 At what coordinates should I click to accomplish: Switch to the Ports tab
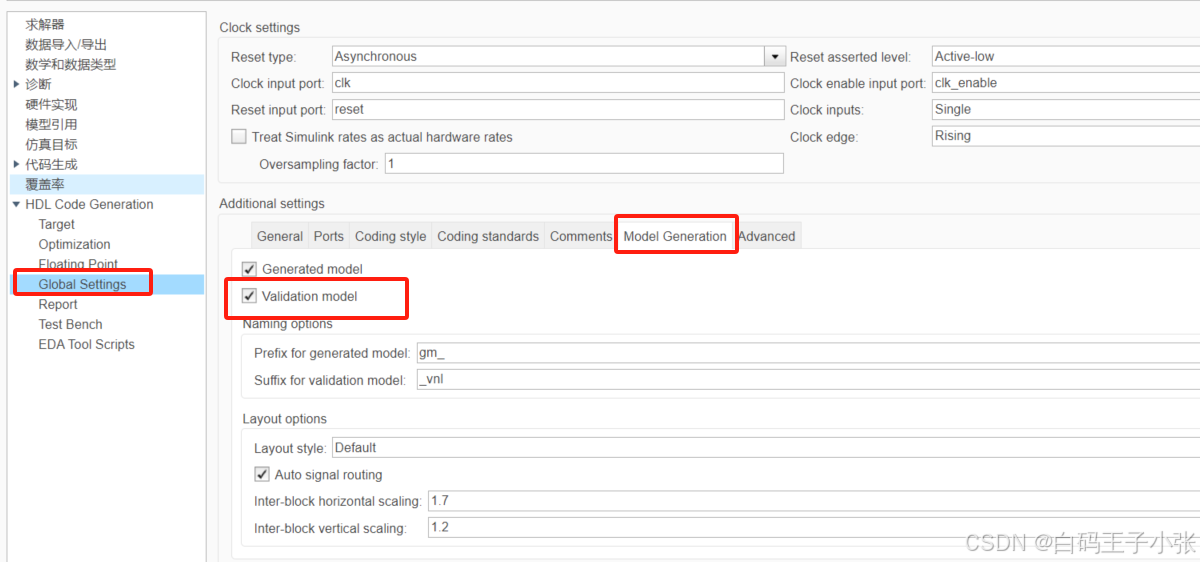point(328,236)
